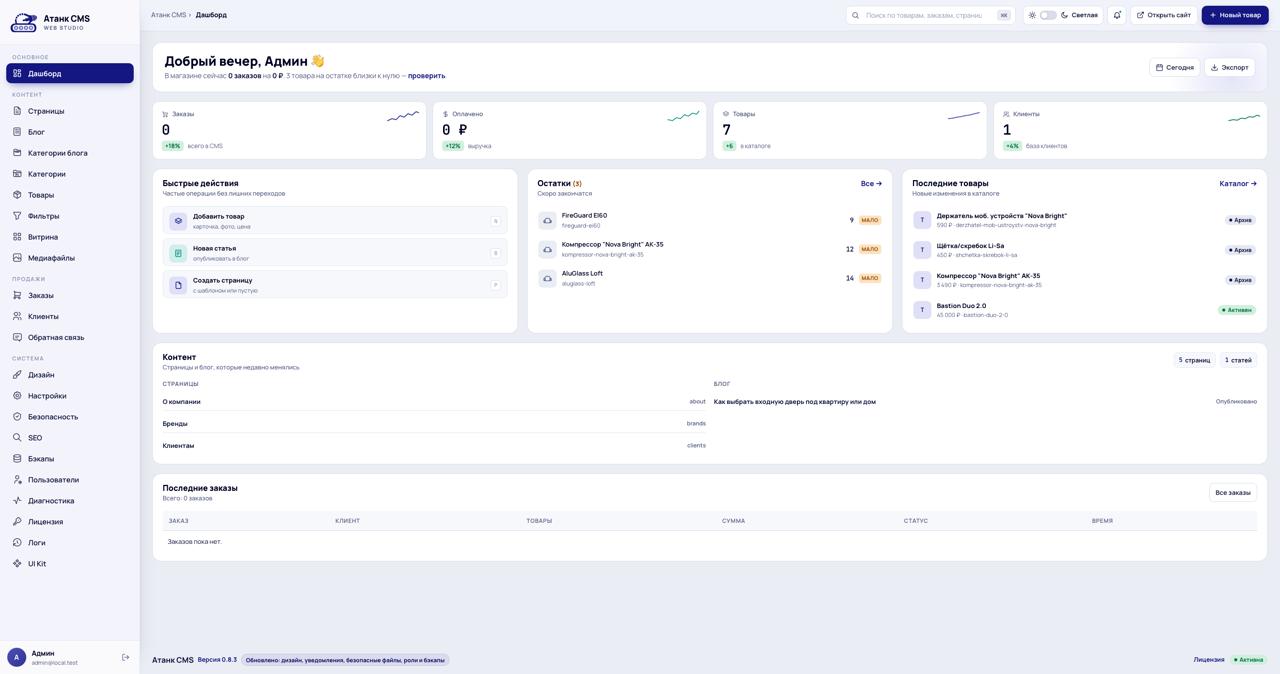Screen dimensions: 1280x674
Task: Follow the проверить link in the greeting
Action: point(427,76)
